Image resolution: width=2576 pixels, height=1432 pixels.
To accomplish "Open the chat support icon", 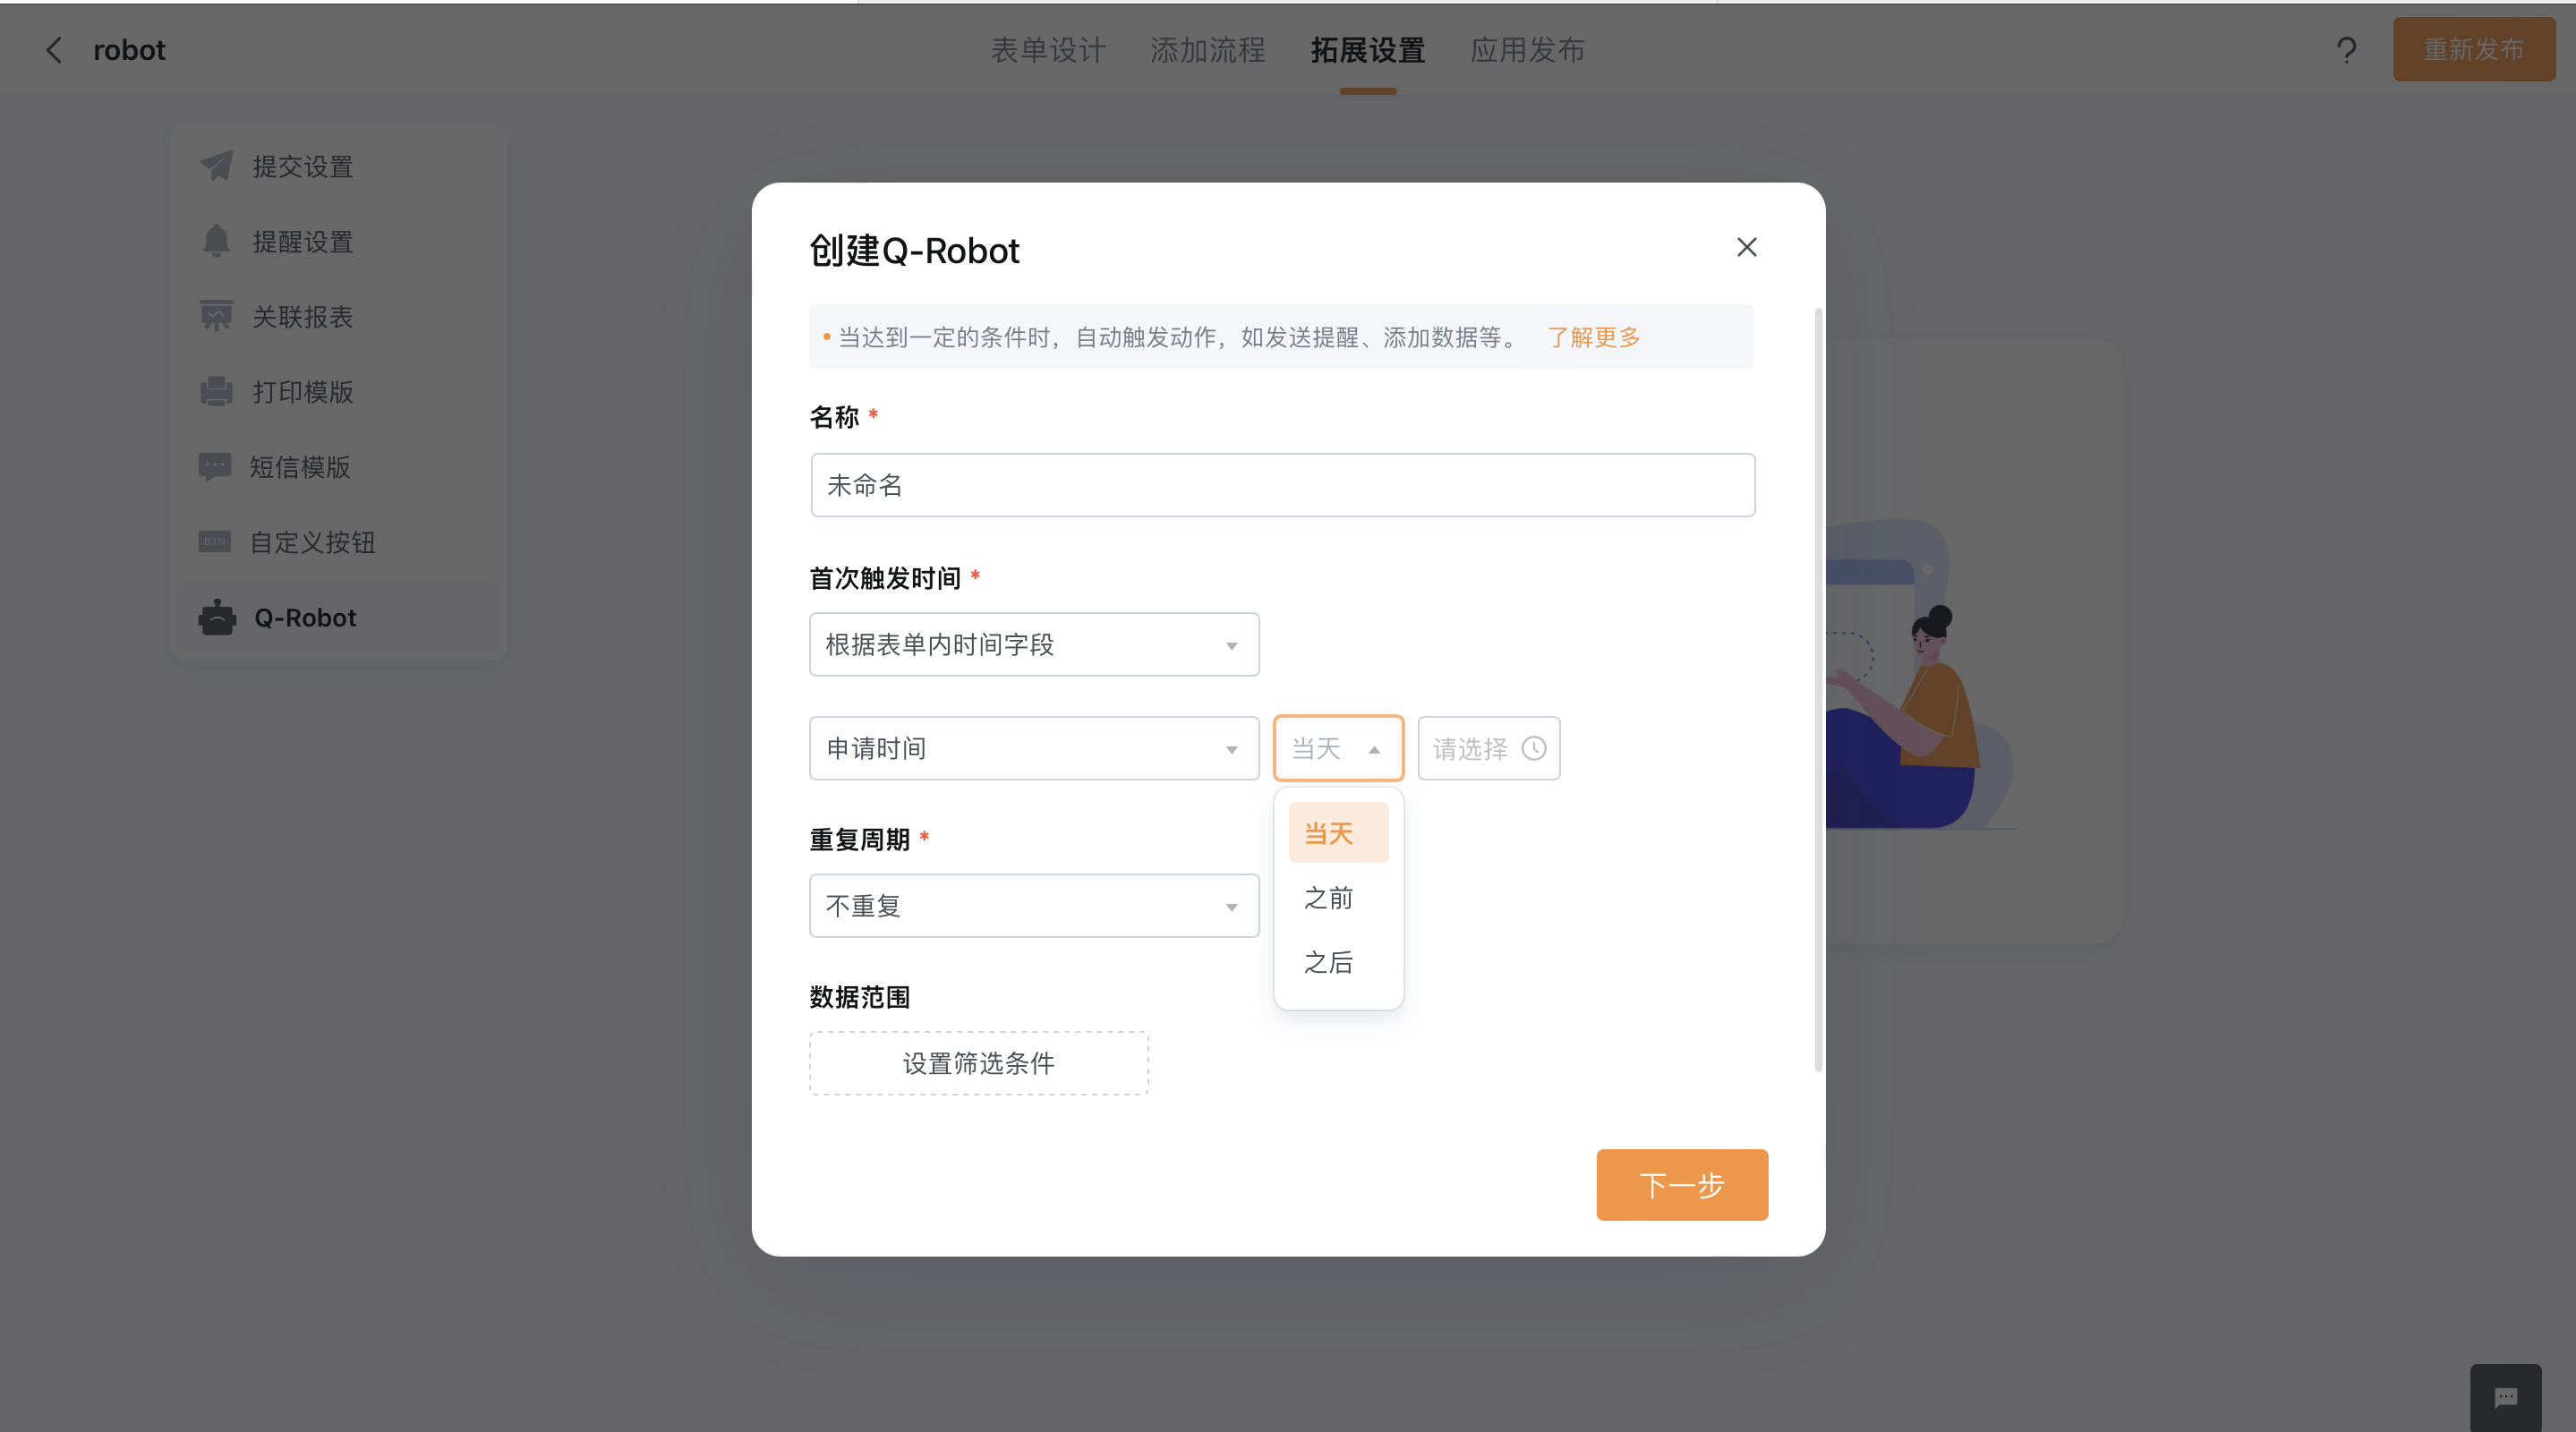I will pos(2505,1397).
